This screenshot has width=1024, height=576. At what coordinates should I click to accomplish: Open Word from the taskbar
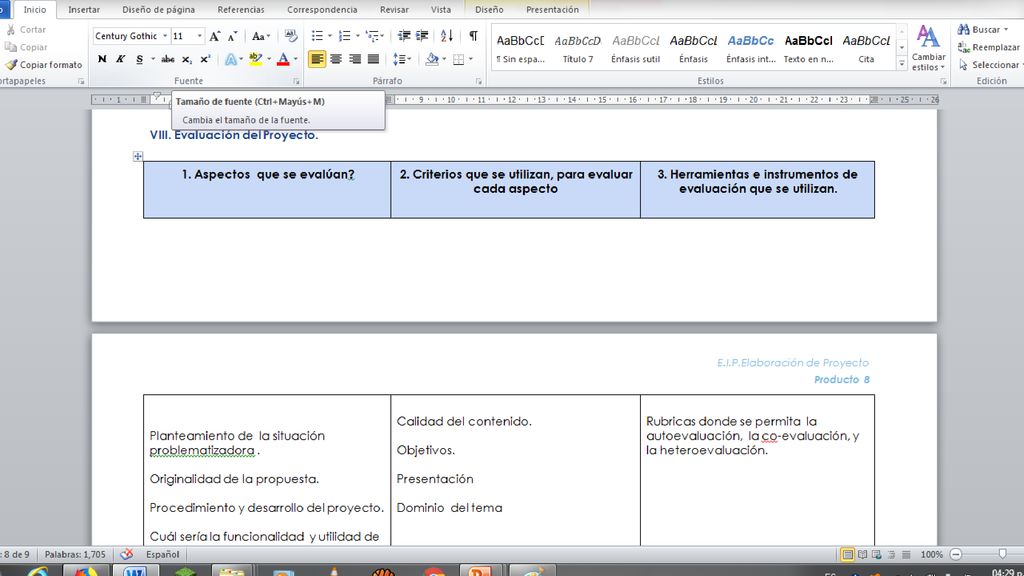tap(135, 571)
